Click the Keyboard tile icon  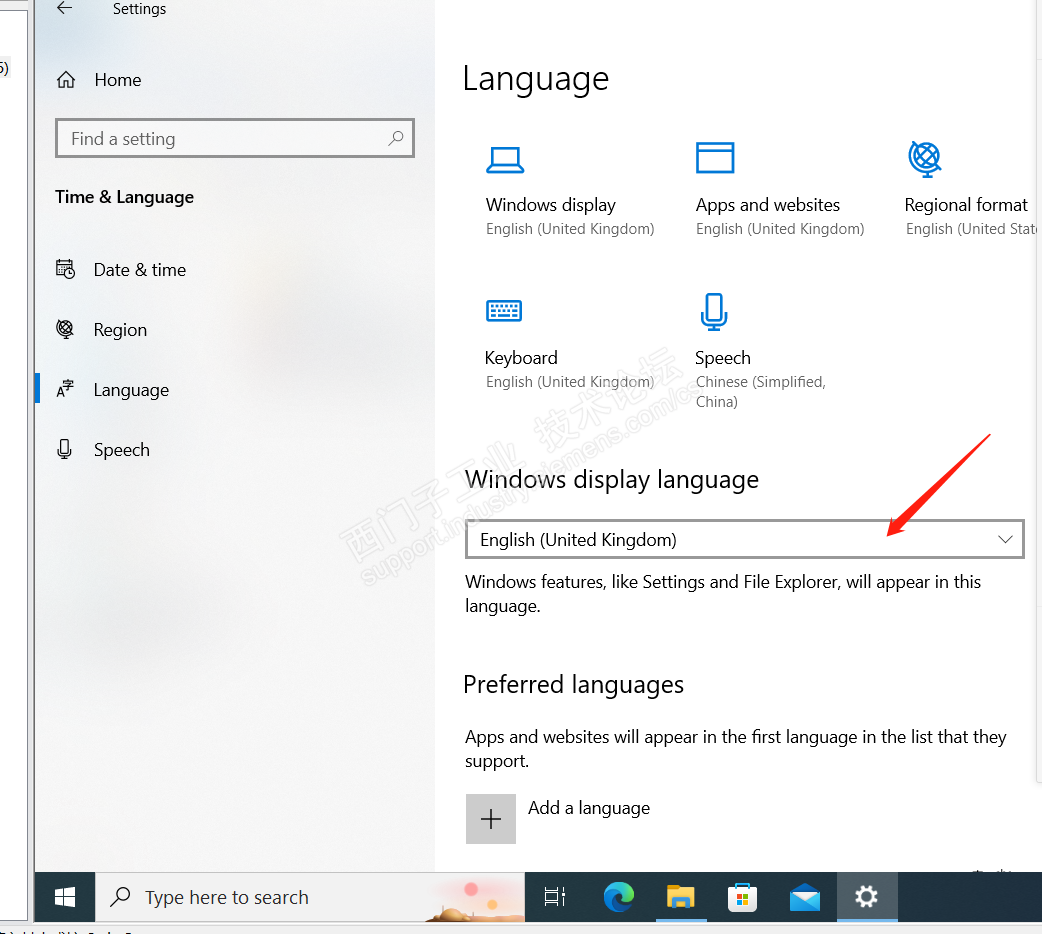pyautogui.click(x=504, y=310)
